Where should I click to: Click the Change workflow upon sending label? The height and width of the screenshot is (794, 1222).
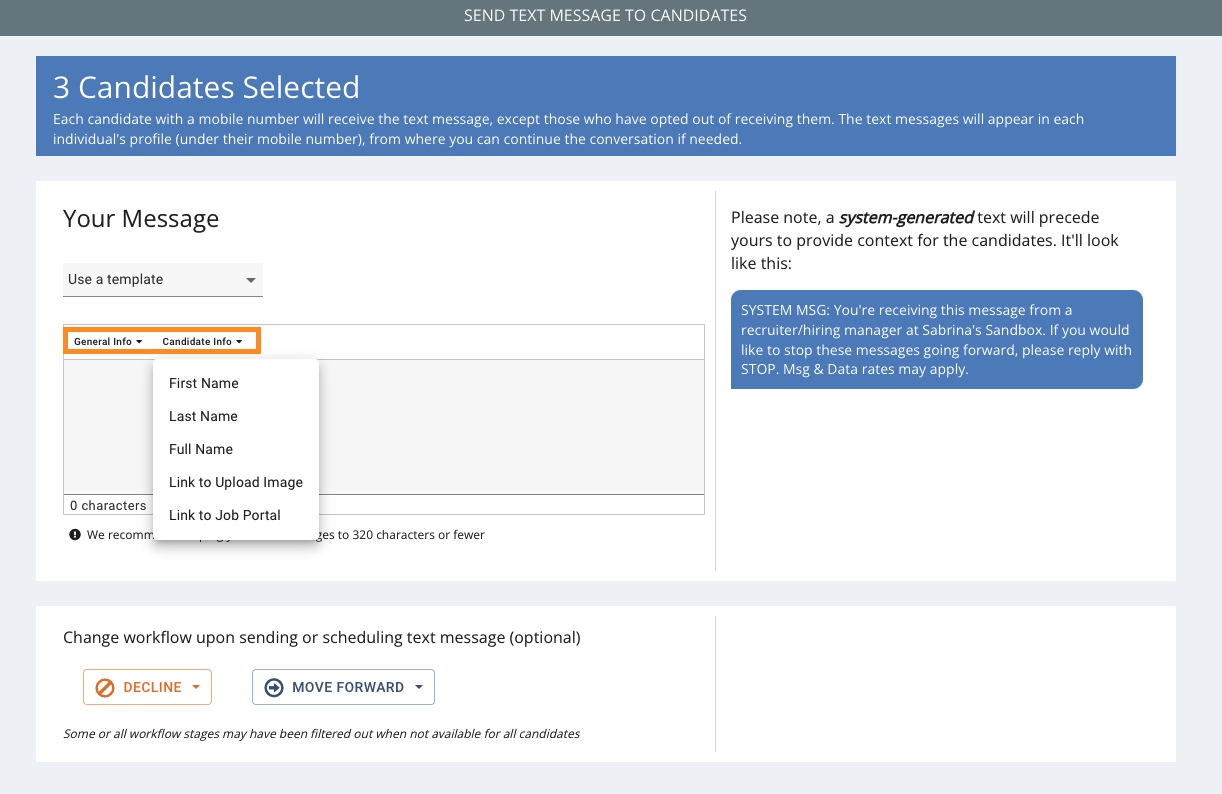point(322,637)
